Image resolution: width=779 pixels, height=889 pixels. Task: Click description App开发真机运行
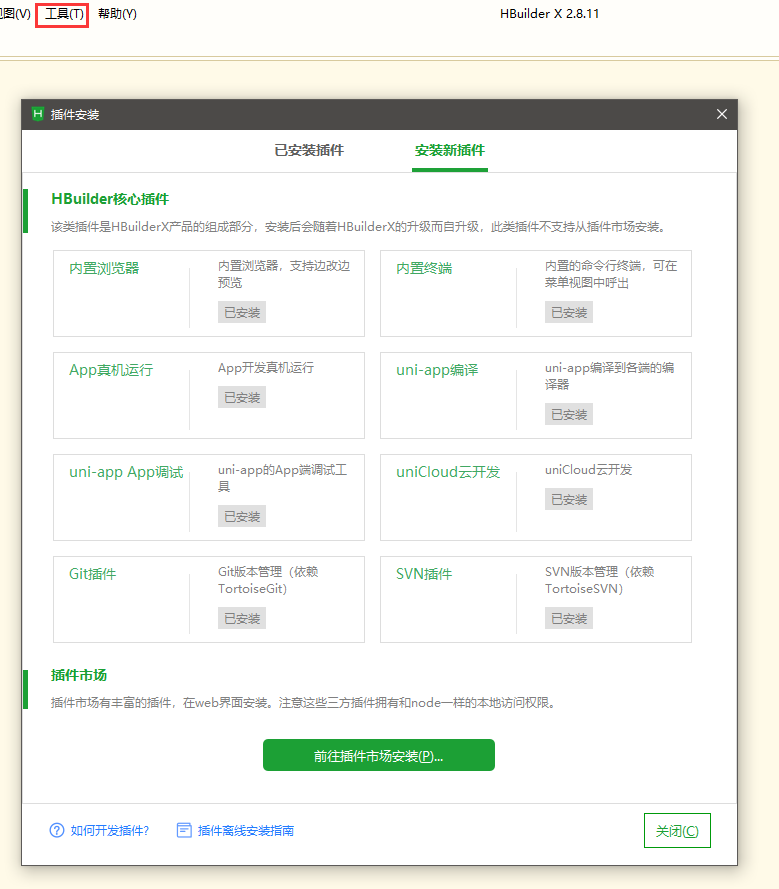tap(266, 367)
